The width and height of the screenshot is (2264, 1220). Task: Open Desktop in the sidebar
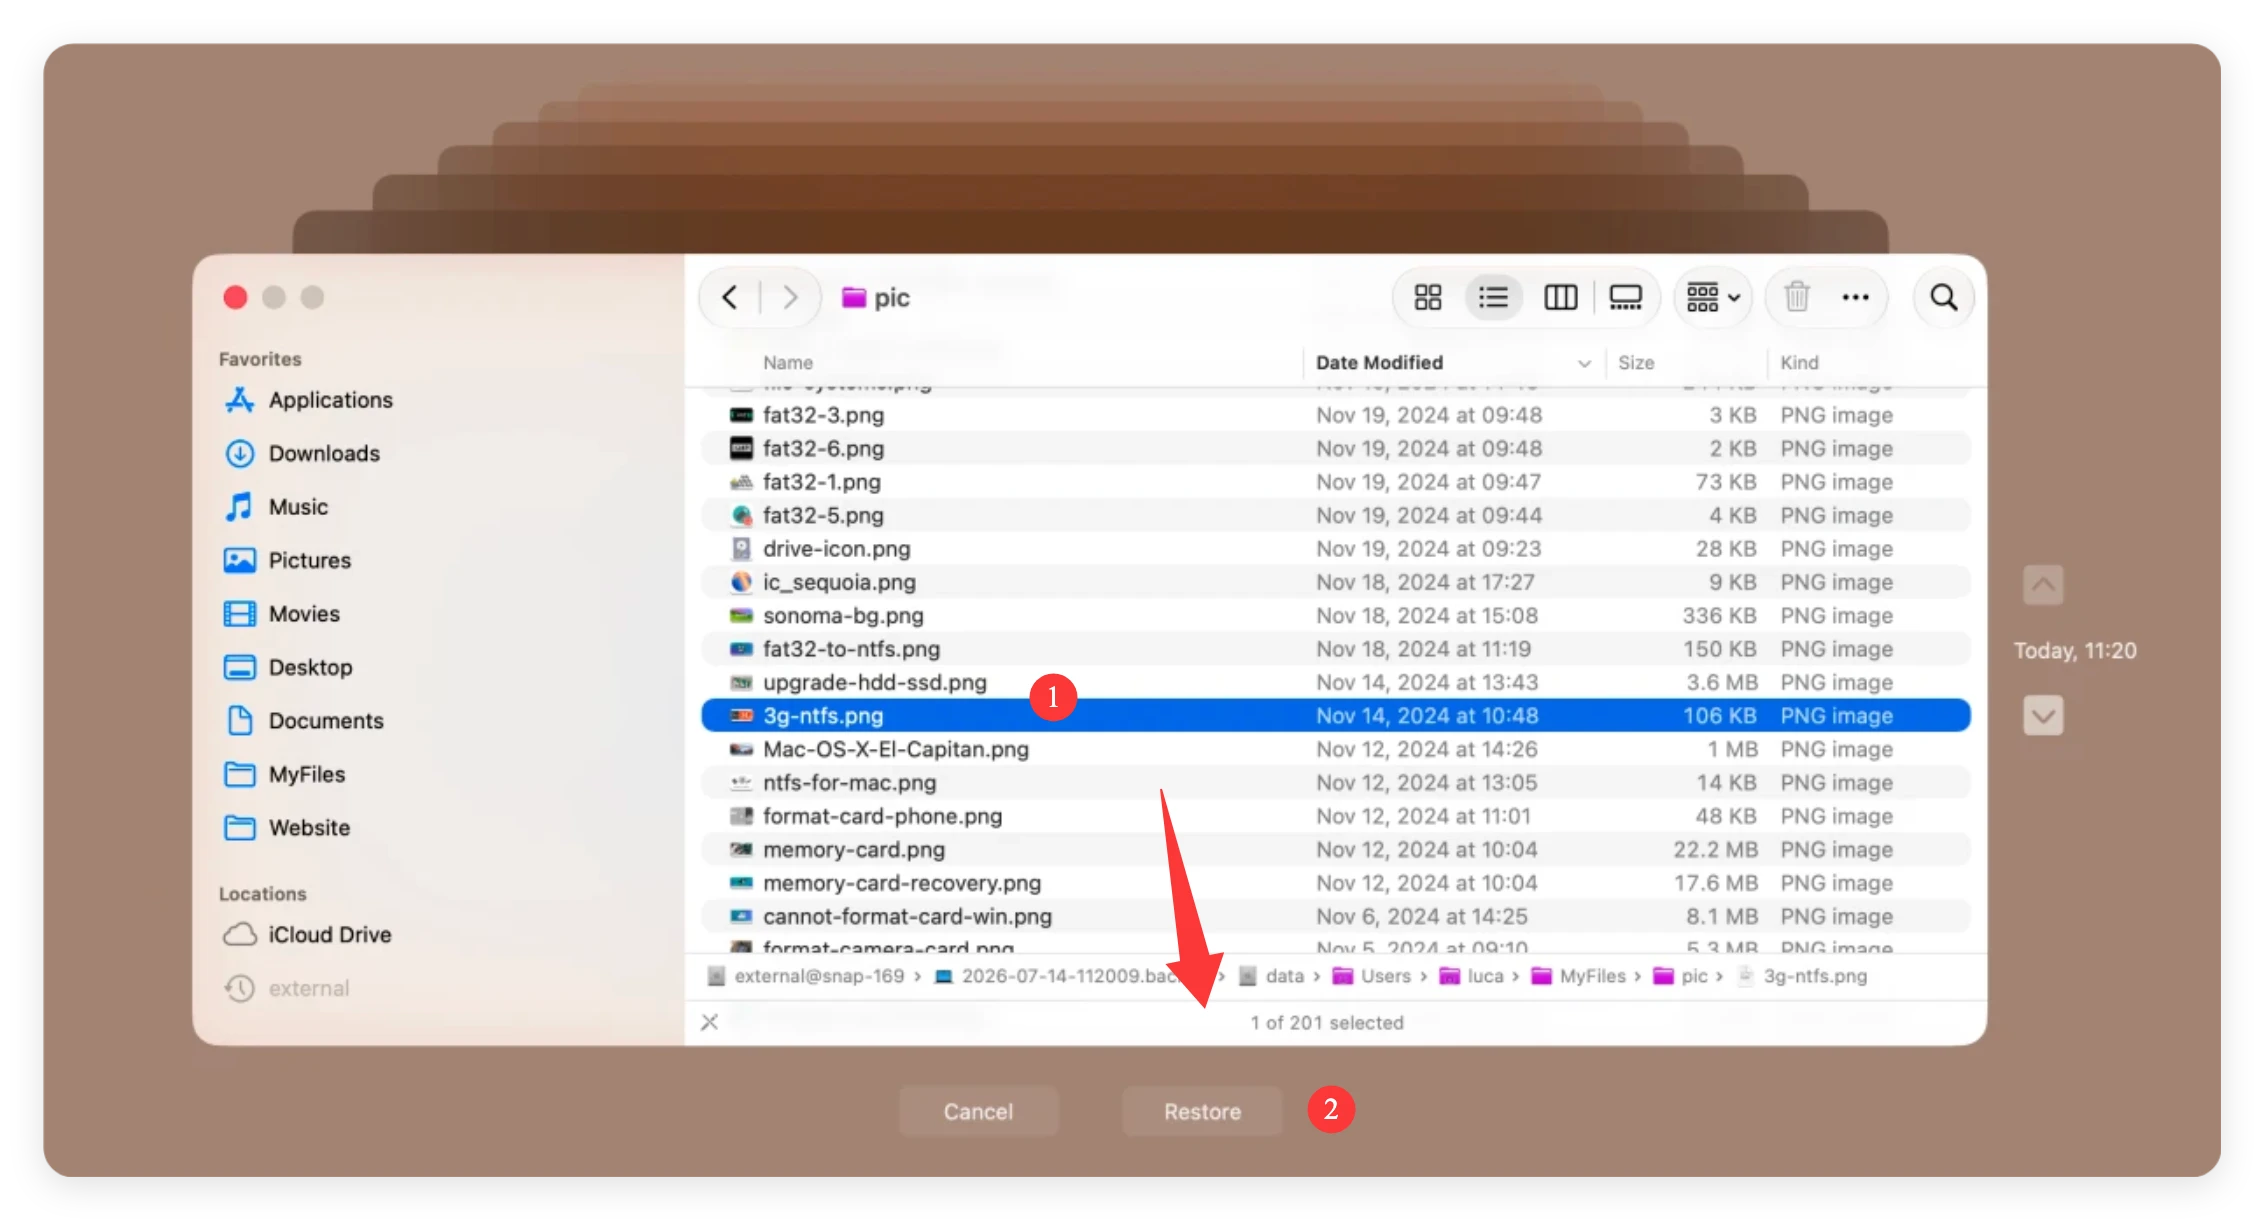pyautogui.click(x=288, y=667)
